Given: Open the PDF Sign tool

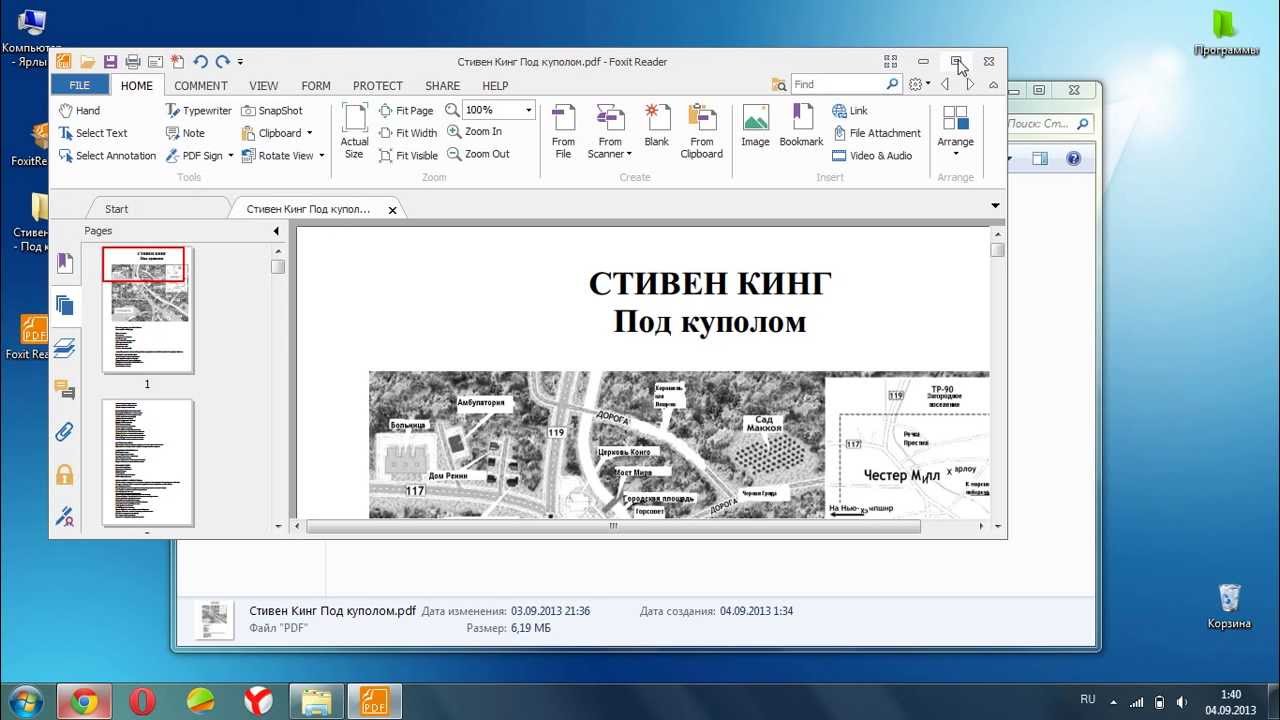Looking at the screenshot, I should pyautogui.click(x=194, y=155).
